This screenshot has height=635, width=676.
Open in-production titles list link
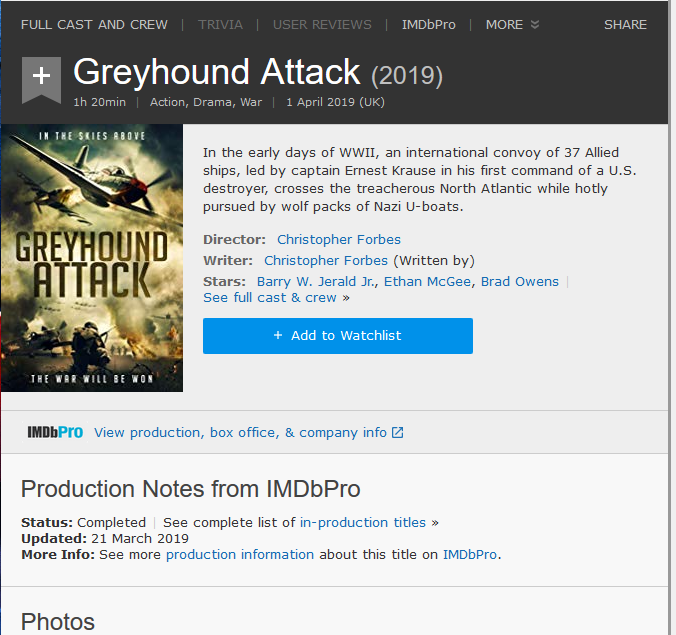[x=363, y=523]
